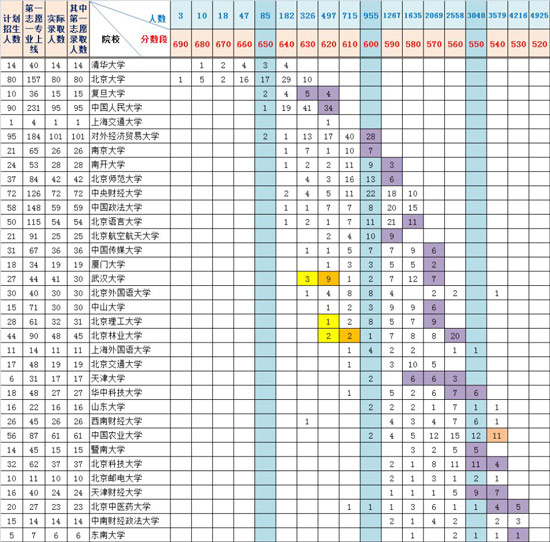Click the yellow cell in 武汉大学 row
The width and height of the screenshot is (550, 542).
click(x=307, y=279)
